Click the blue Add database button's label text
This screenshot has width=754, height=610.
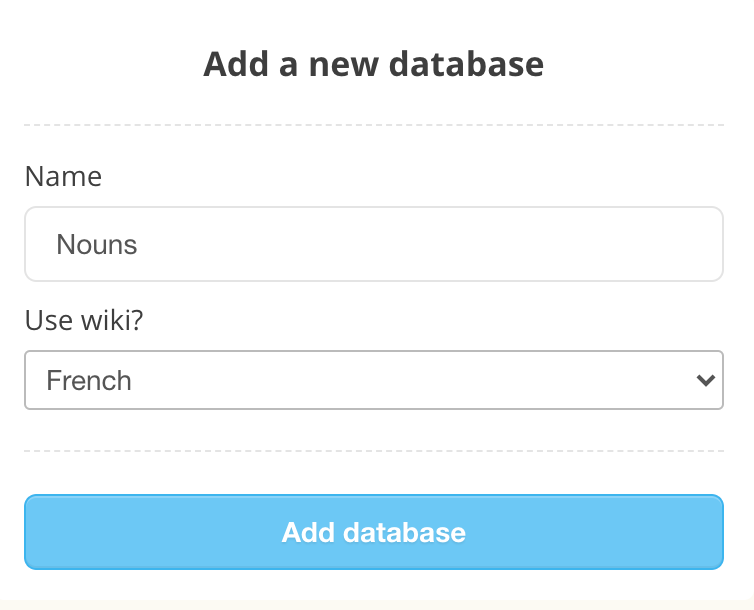coord(373,532)
